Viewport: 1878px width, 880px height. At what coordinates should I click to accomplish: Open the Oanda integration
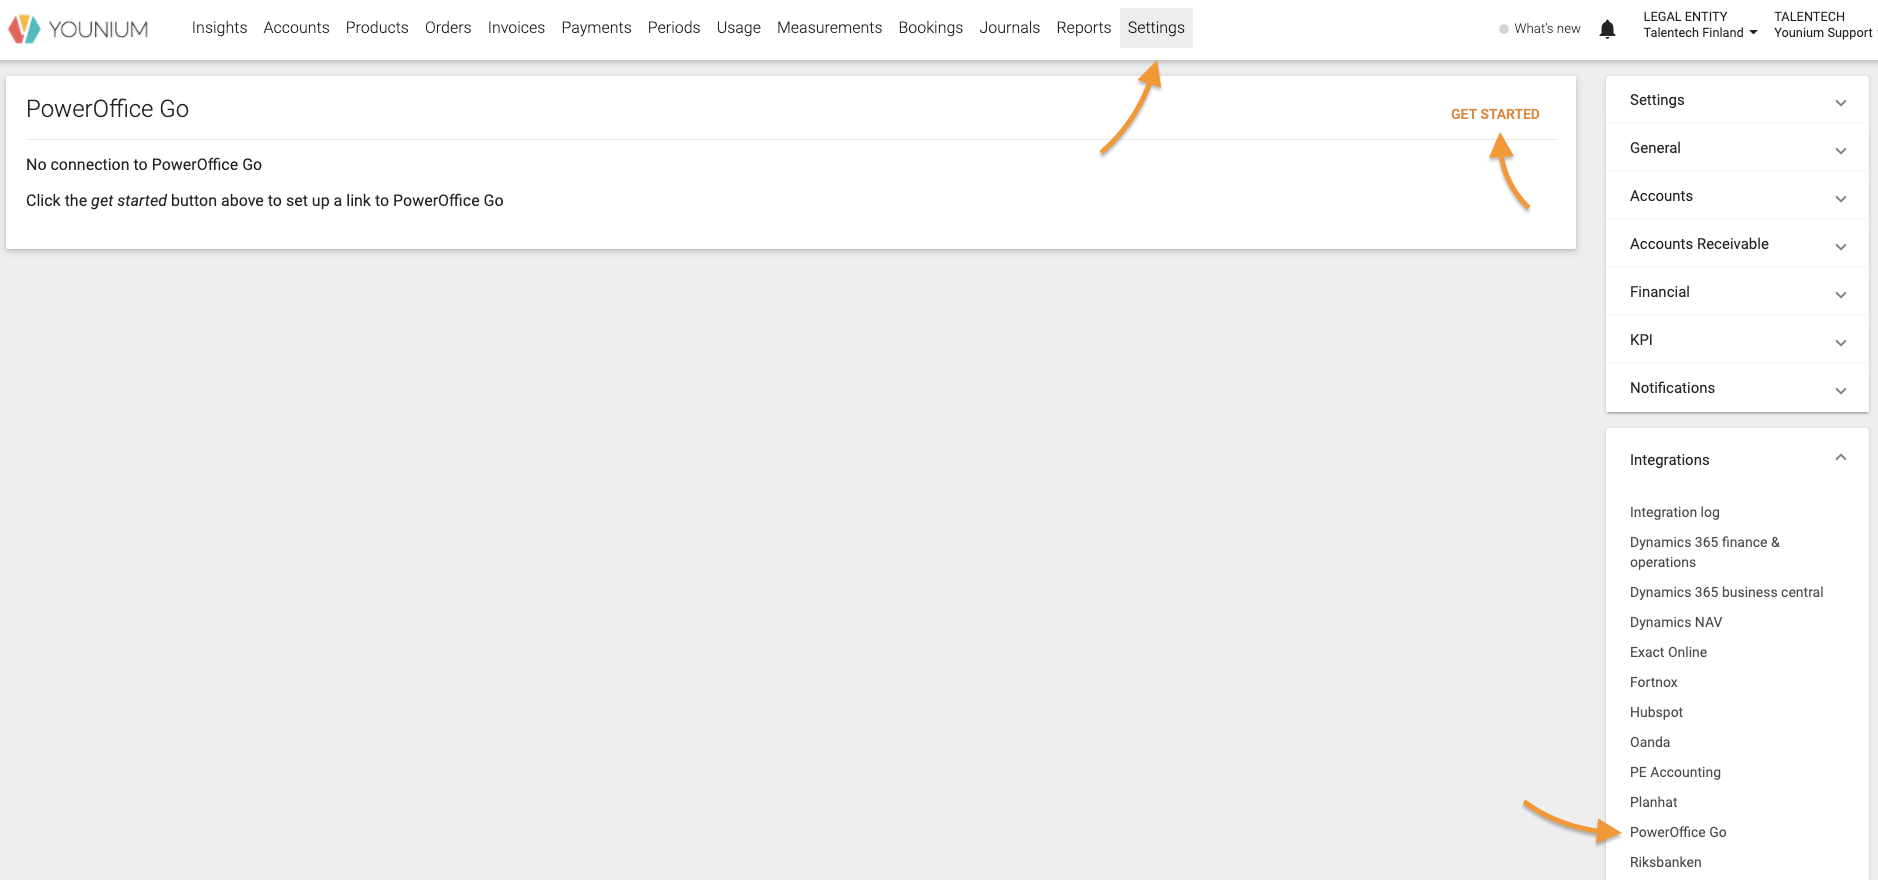(x=1649, y=742)
